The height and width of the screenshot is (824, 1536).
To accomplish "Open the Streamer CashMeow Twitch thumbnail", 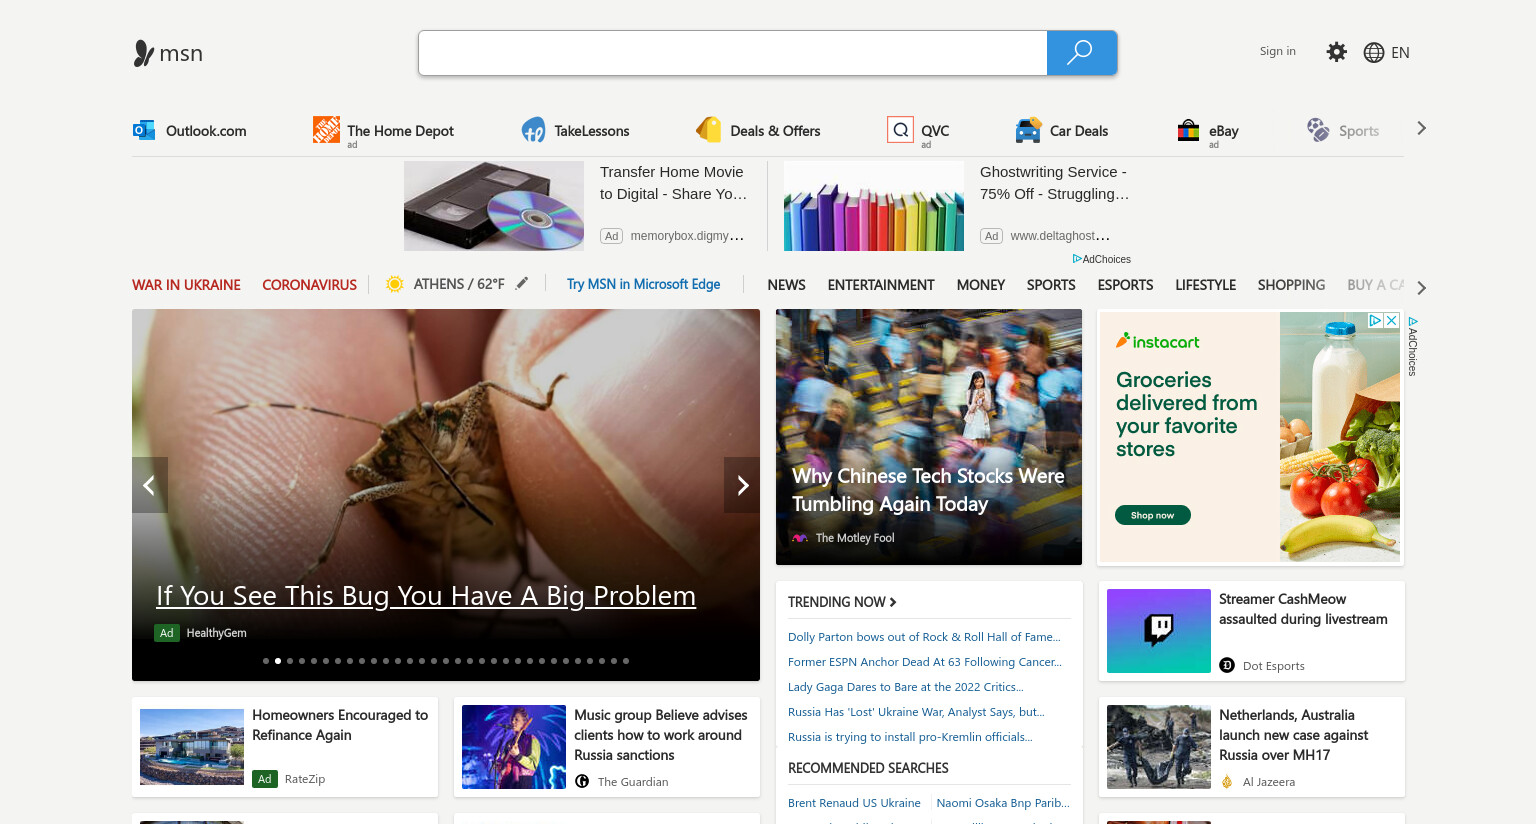I will point(1159,631).
